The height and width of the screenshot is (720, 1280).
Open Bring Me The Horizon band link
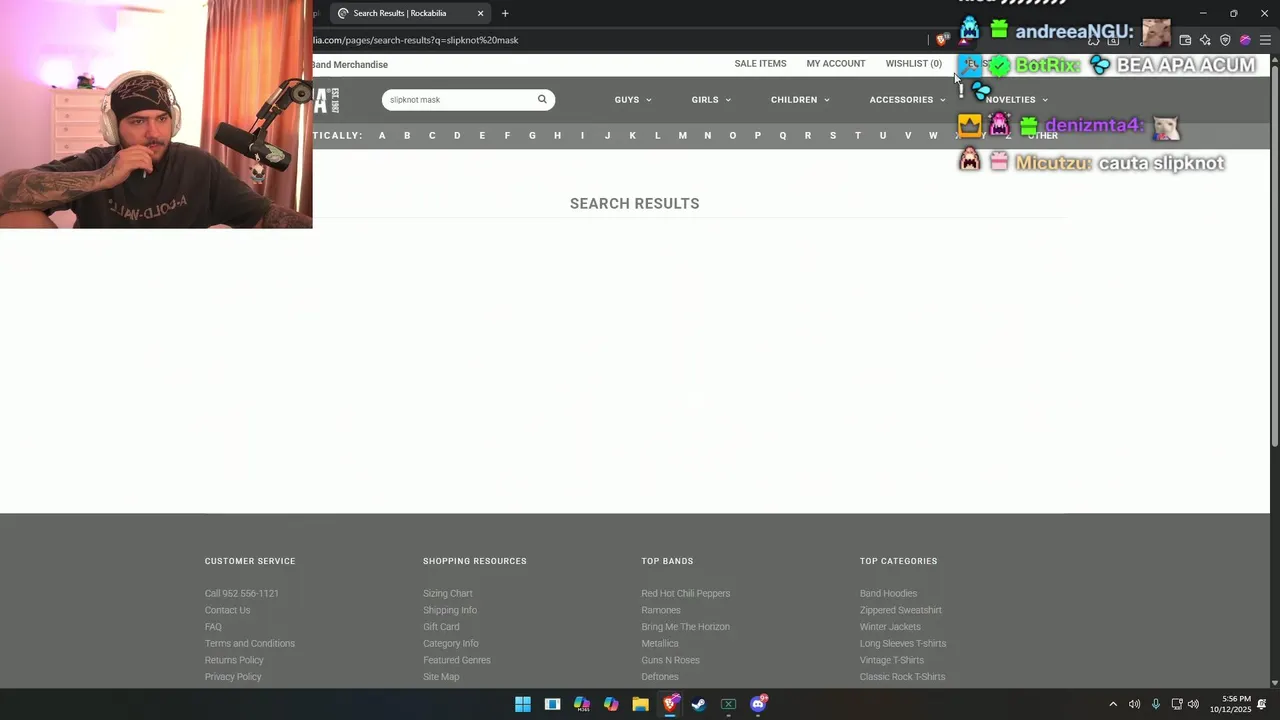click(686, 627)
